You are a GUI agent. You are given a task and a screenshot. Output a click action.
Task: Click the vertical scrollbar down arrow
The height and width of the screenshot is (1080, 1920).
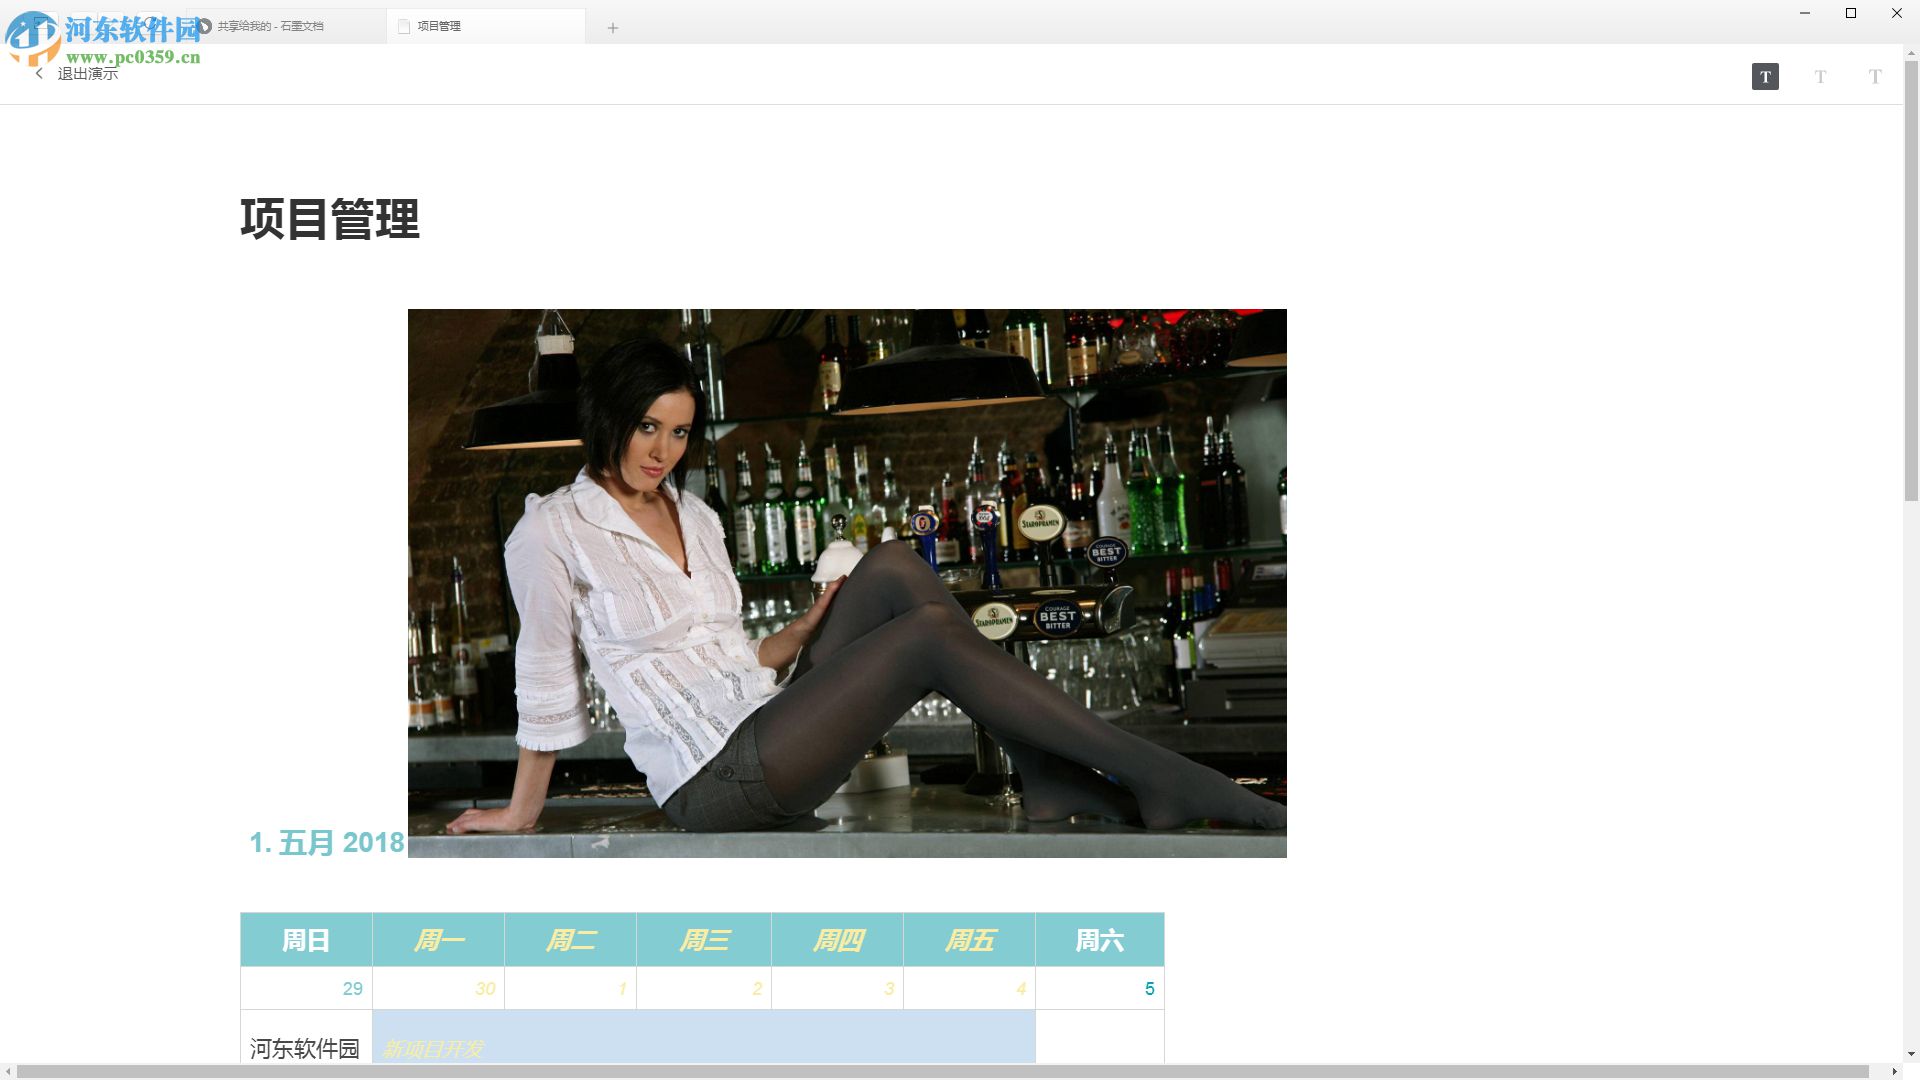click(1911, 1053)
